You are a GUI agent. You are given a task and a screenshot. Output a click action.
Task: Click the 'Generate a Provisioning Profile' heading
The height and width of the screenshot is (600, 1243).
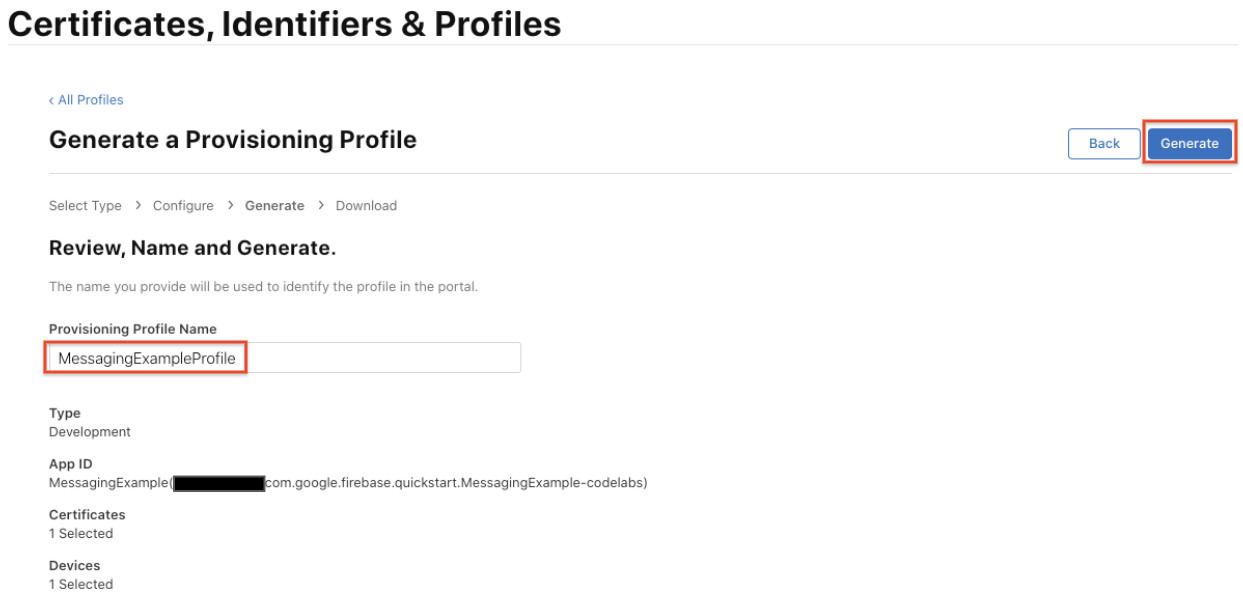pos(232,140)
